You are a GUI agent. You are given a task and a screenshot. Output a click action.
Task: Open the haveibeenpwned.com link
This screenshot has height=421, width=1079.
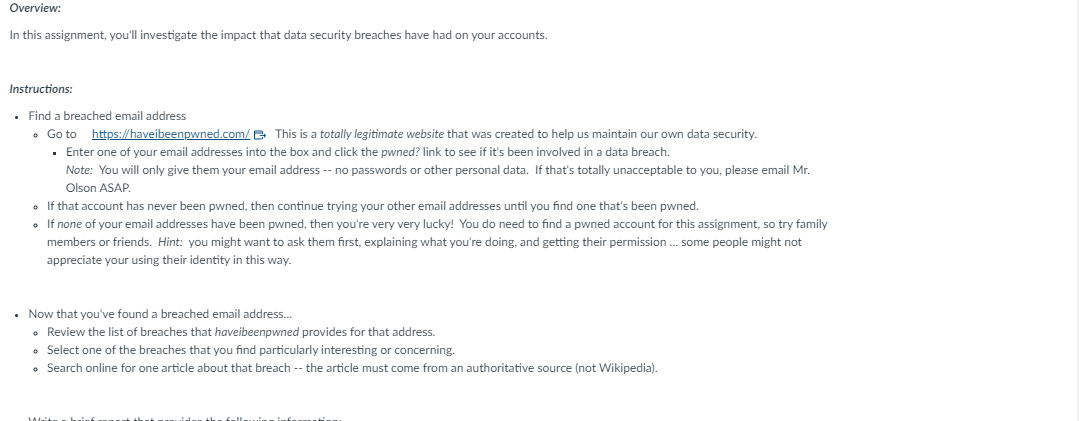point(171,134)
